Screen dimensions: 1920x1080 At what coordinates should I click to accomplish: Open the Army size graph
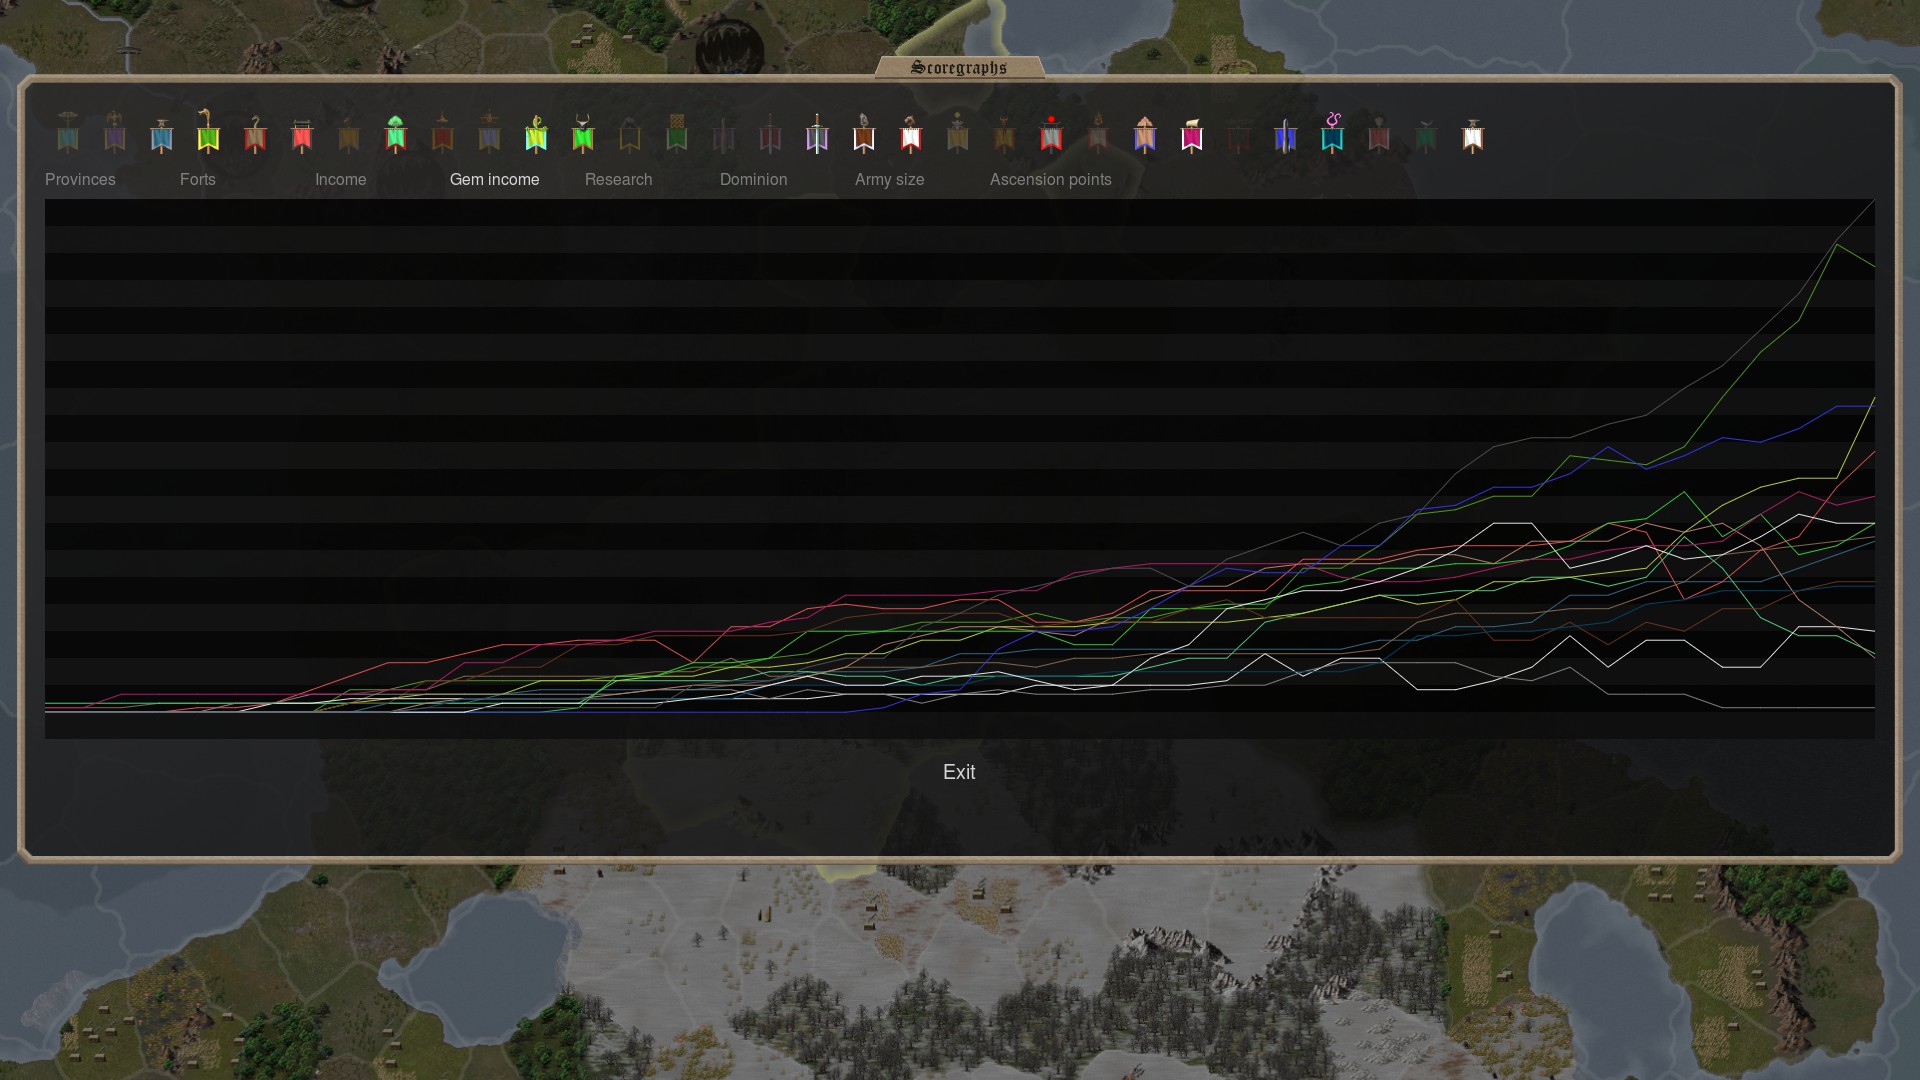pyautogui.click(x=890, y=180)
